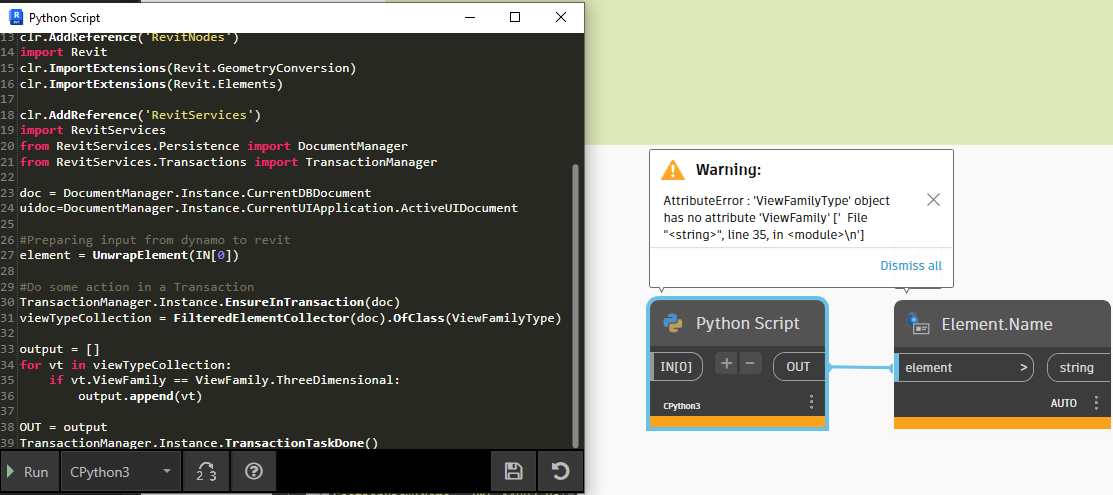
Task: Click the Revit icon in Python Script title bar
Action: [x=16, y=17]
